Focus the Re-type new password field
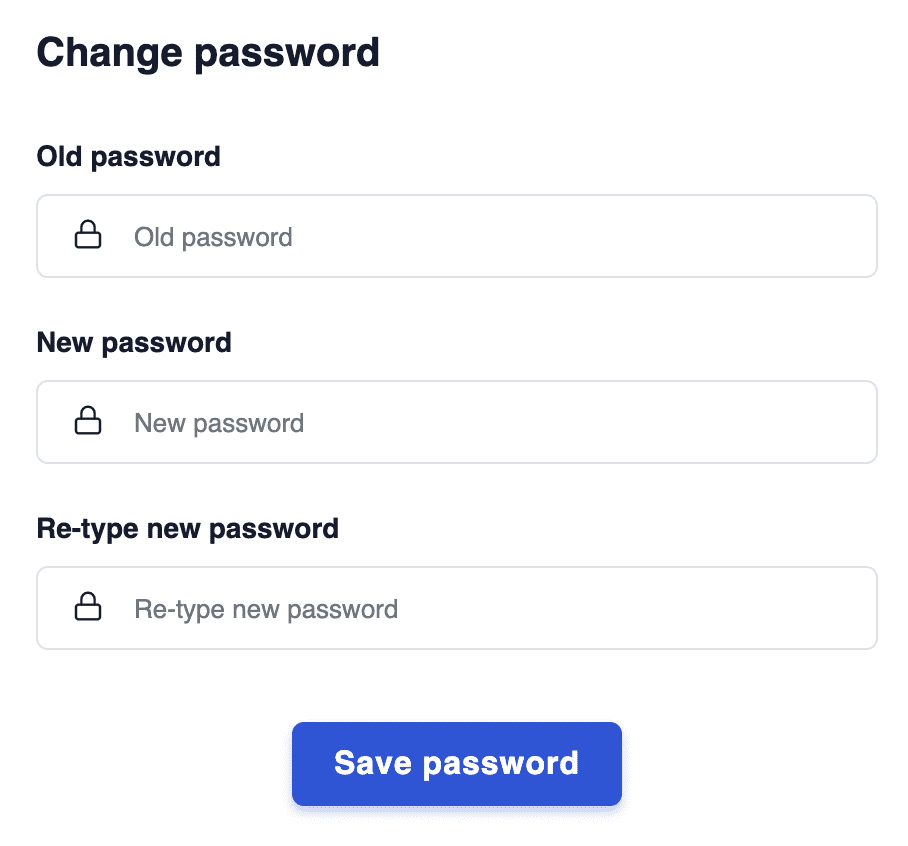This screenshot has height=846, width=908. click(456, 608)
